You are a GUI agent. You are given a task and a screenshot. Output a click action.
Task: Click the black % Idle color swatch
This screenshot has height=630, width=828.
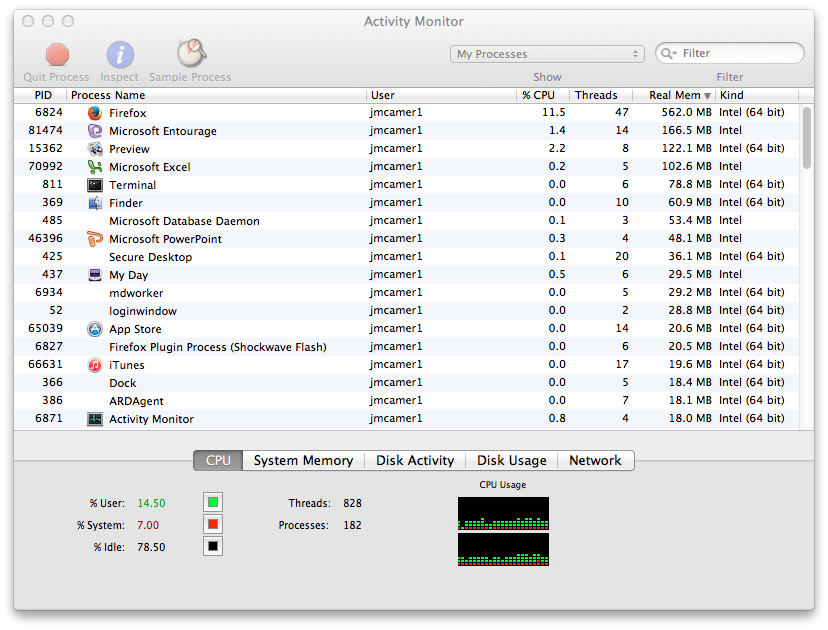point(213,546)
